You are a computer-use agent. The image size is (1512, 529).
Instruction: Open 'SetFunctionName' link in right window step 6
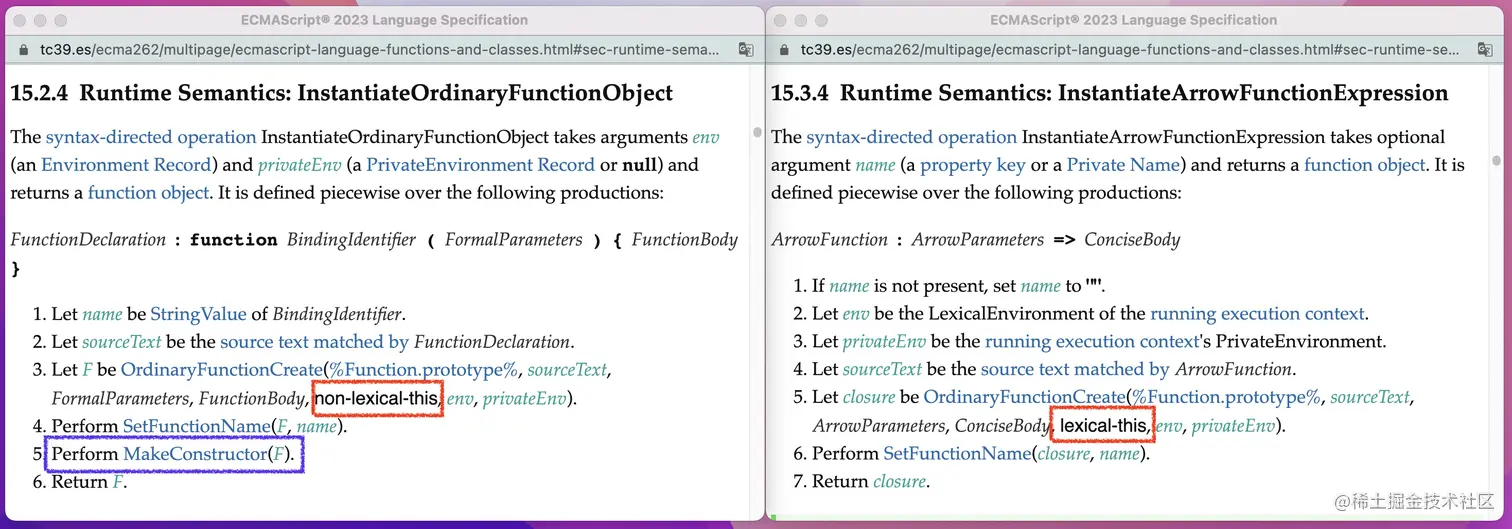[x=957, y=454]
